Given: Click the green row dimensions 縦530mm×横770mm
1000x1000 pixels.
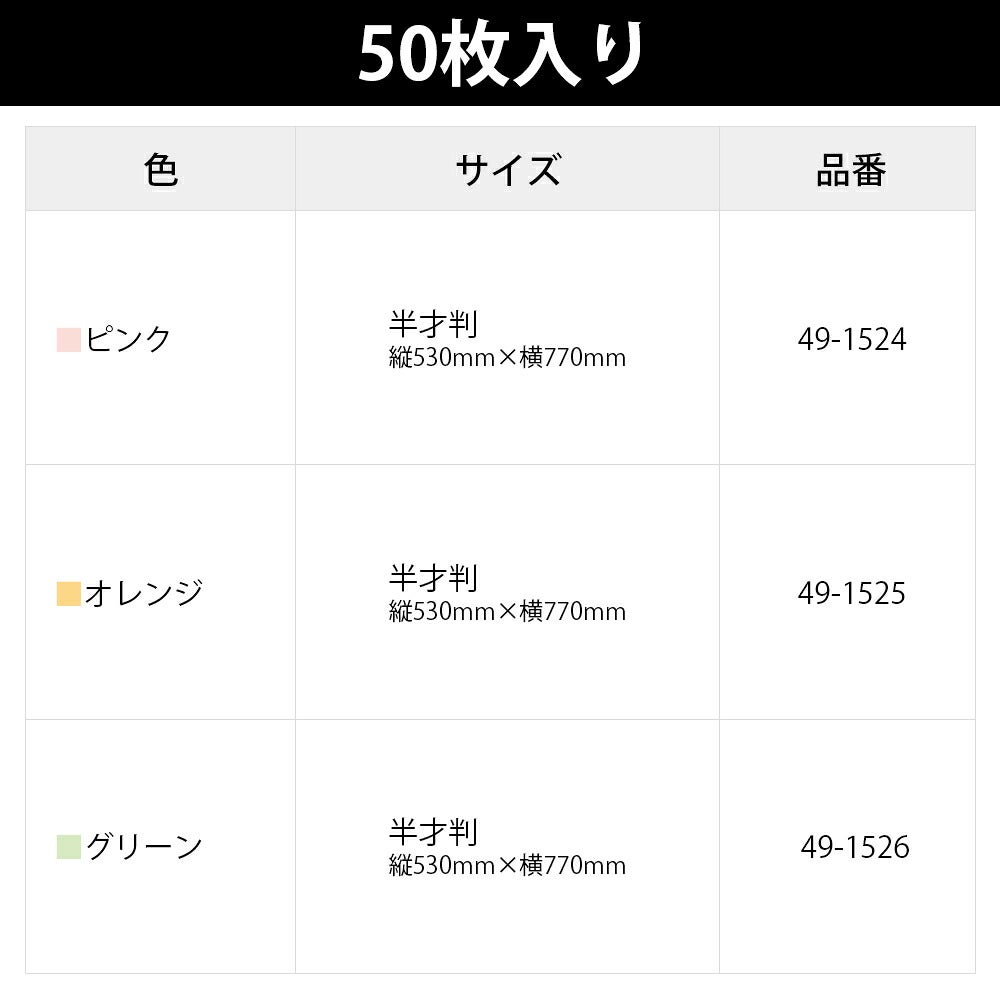Looking at the screenshot, I should pos(508,865).
